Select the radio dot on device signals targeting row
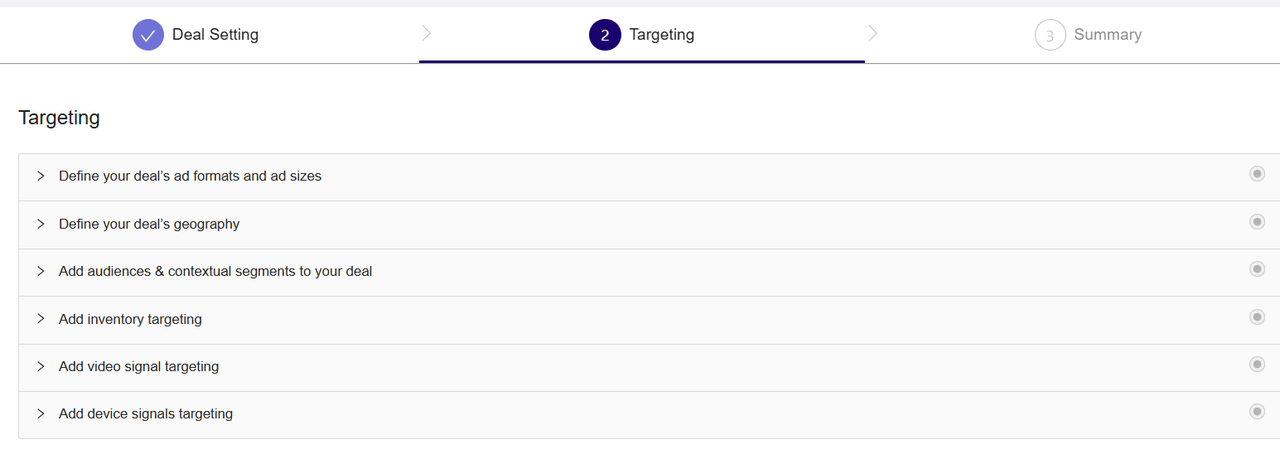Viewport: 1280px width, 459px height. pos(1257,412)
